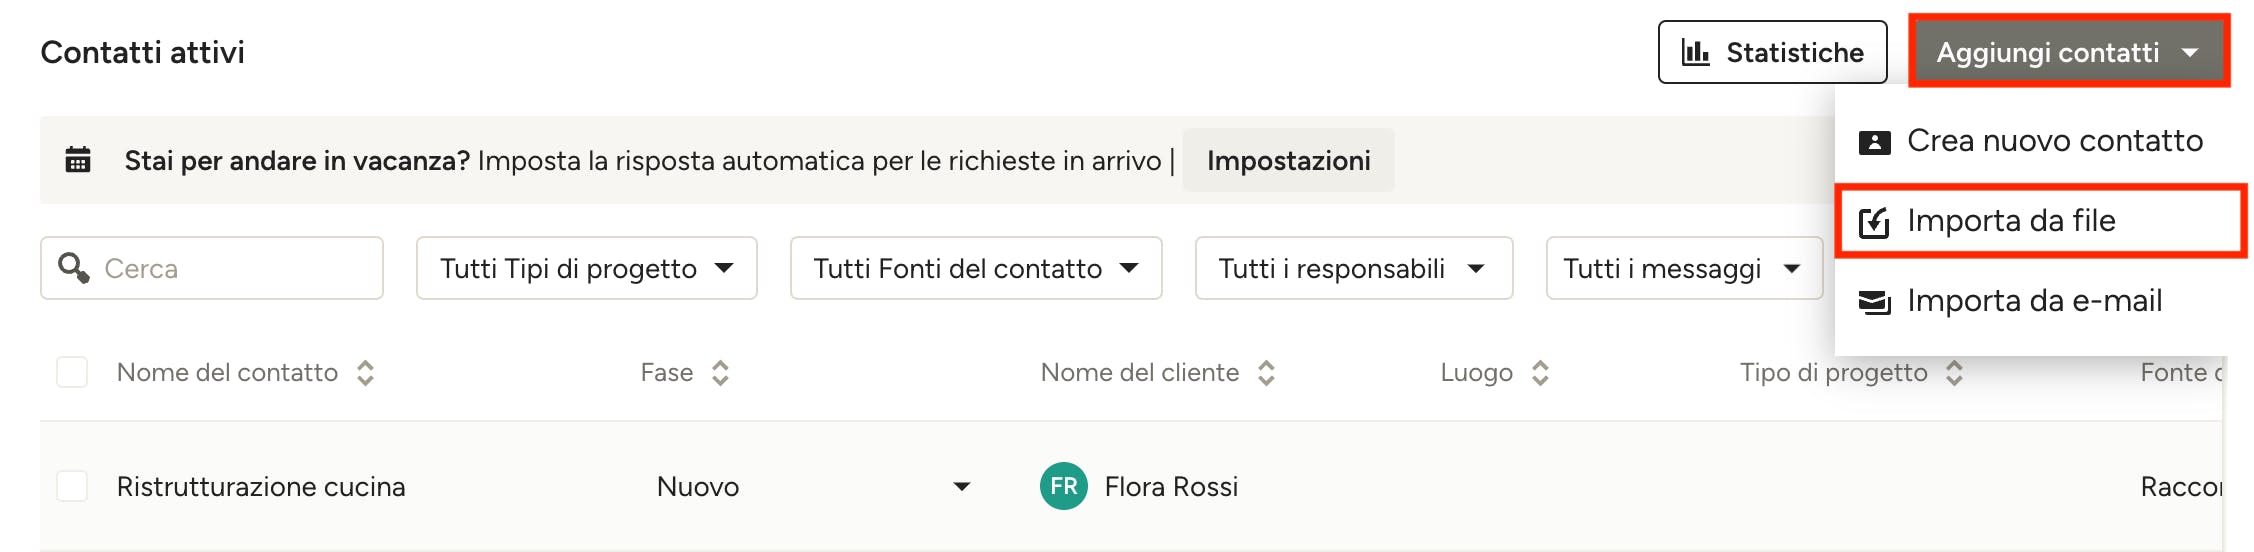The image size is (2254, 552).
Task: Choose Importa da e-mail option
Action: point(2033,301)
